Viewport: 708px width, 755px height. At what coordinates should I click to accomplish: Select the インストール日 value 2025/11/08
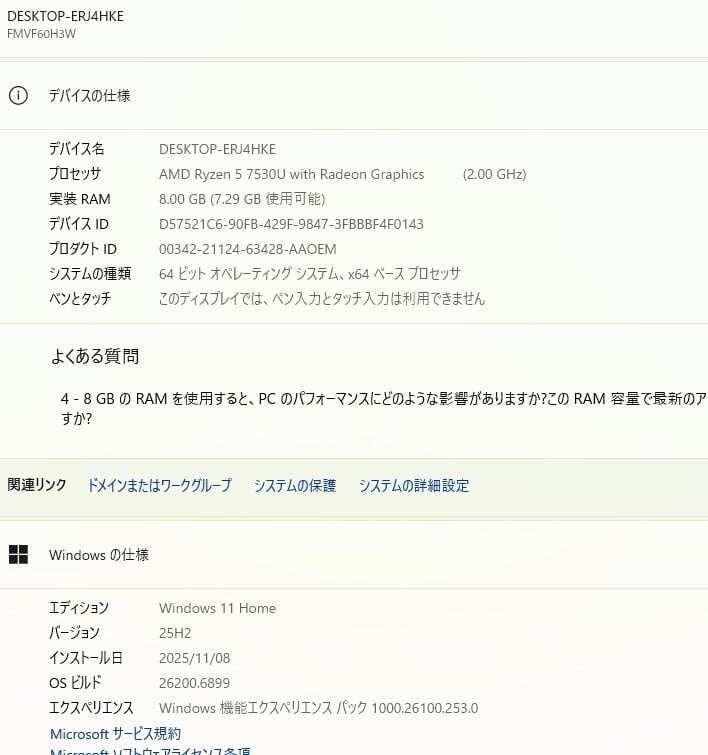(x=195, y=658)
